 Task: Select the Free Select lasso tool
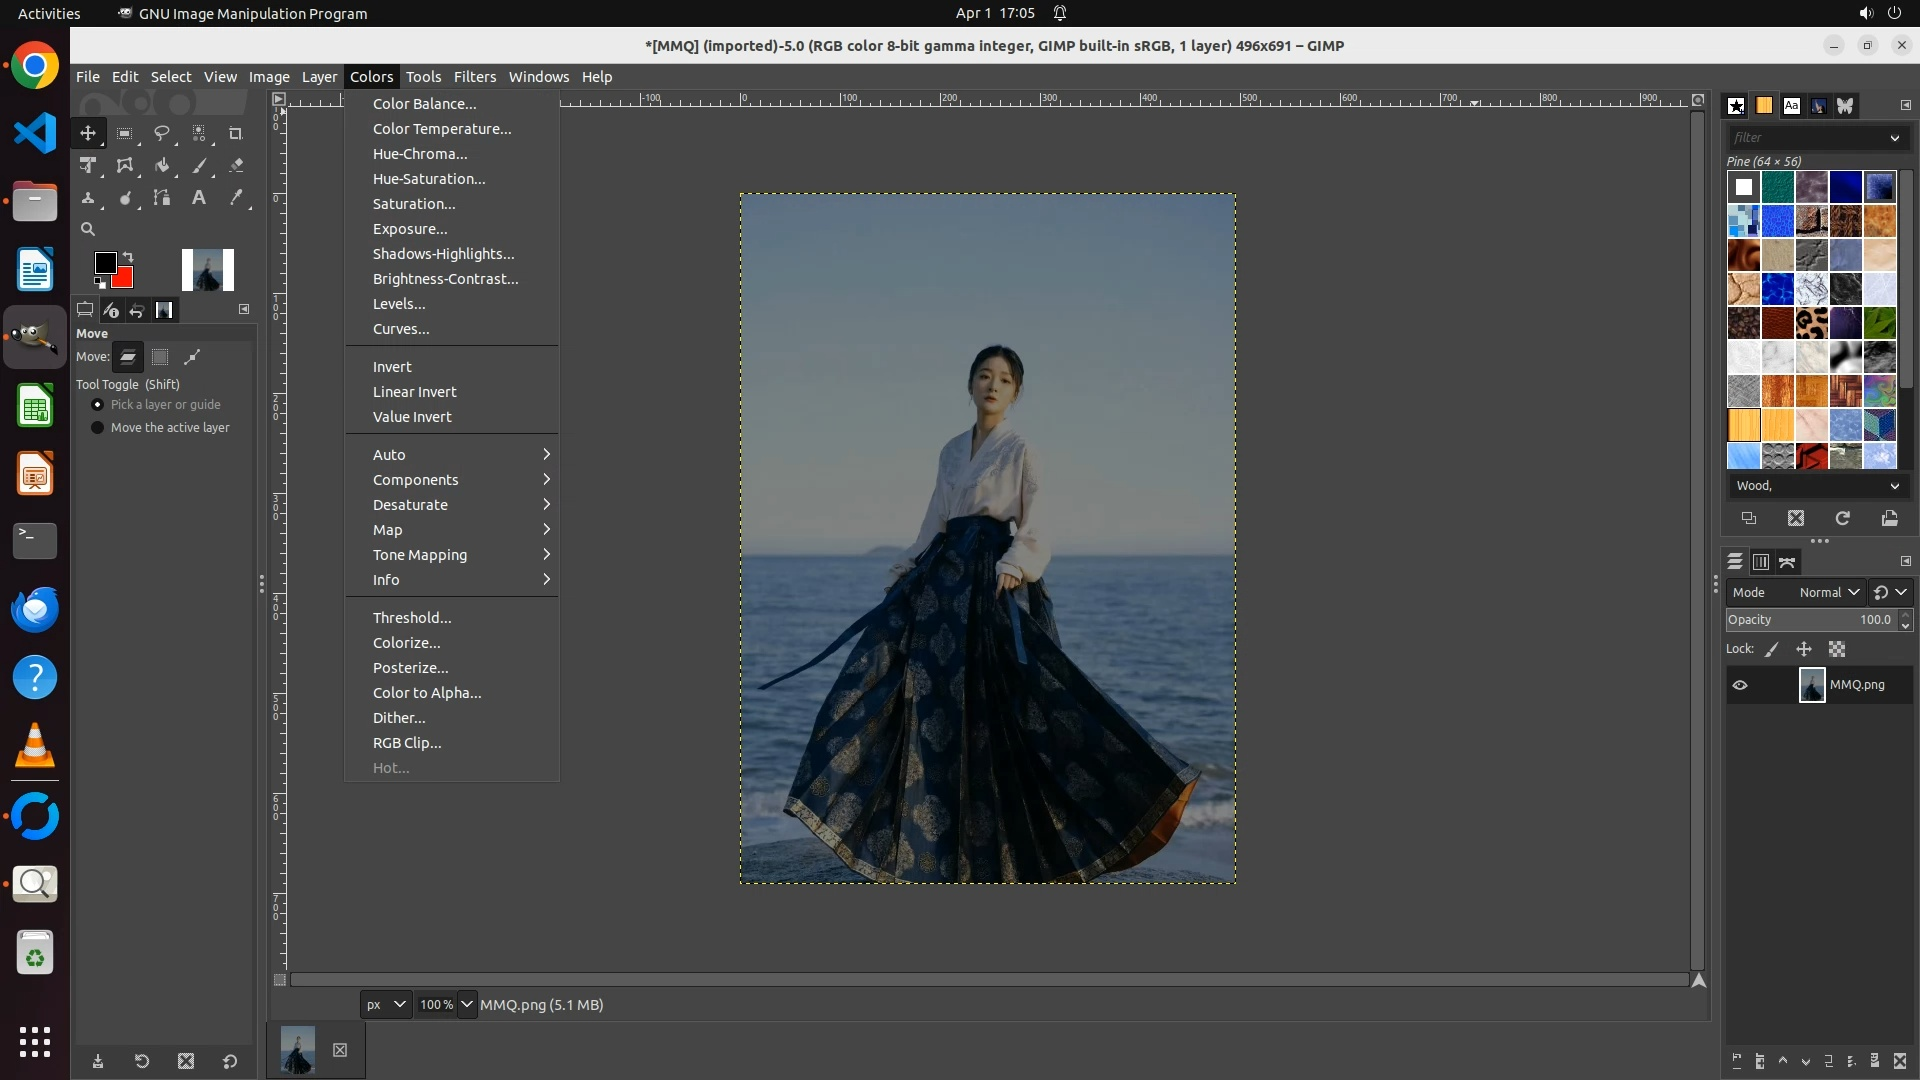162,133
